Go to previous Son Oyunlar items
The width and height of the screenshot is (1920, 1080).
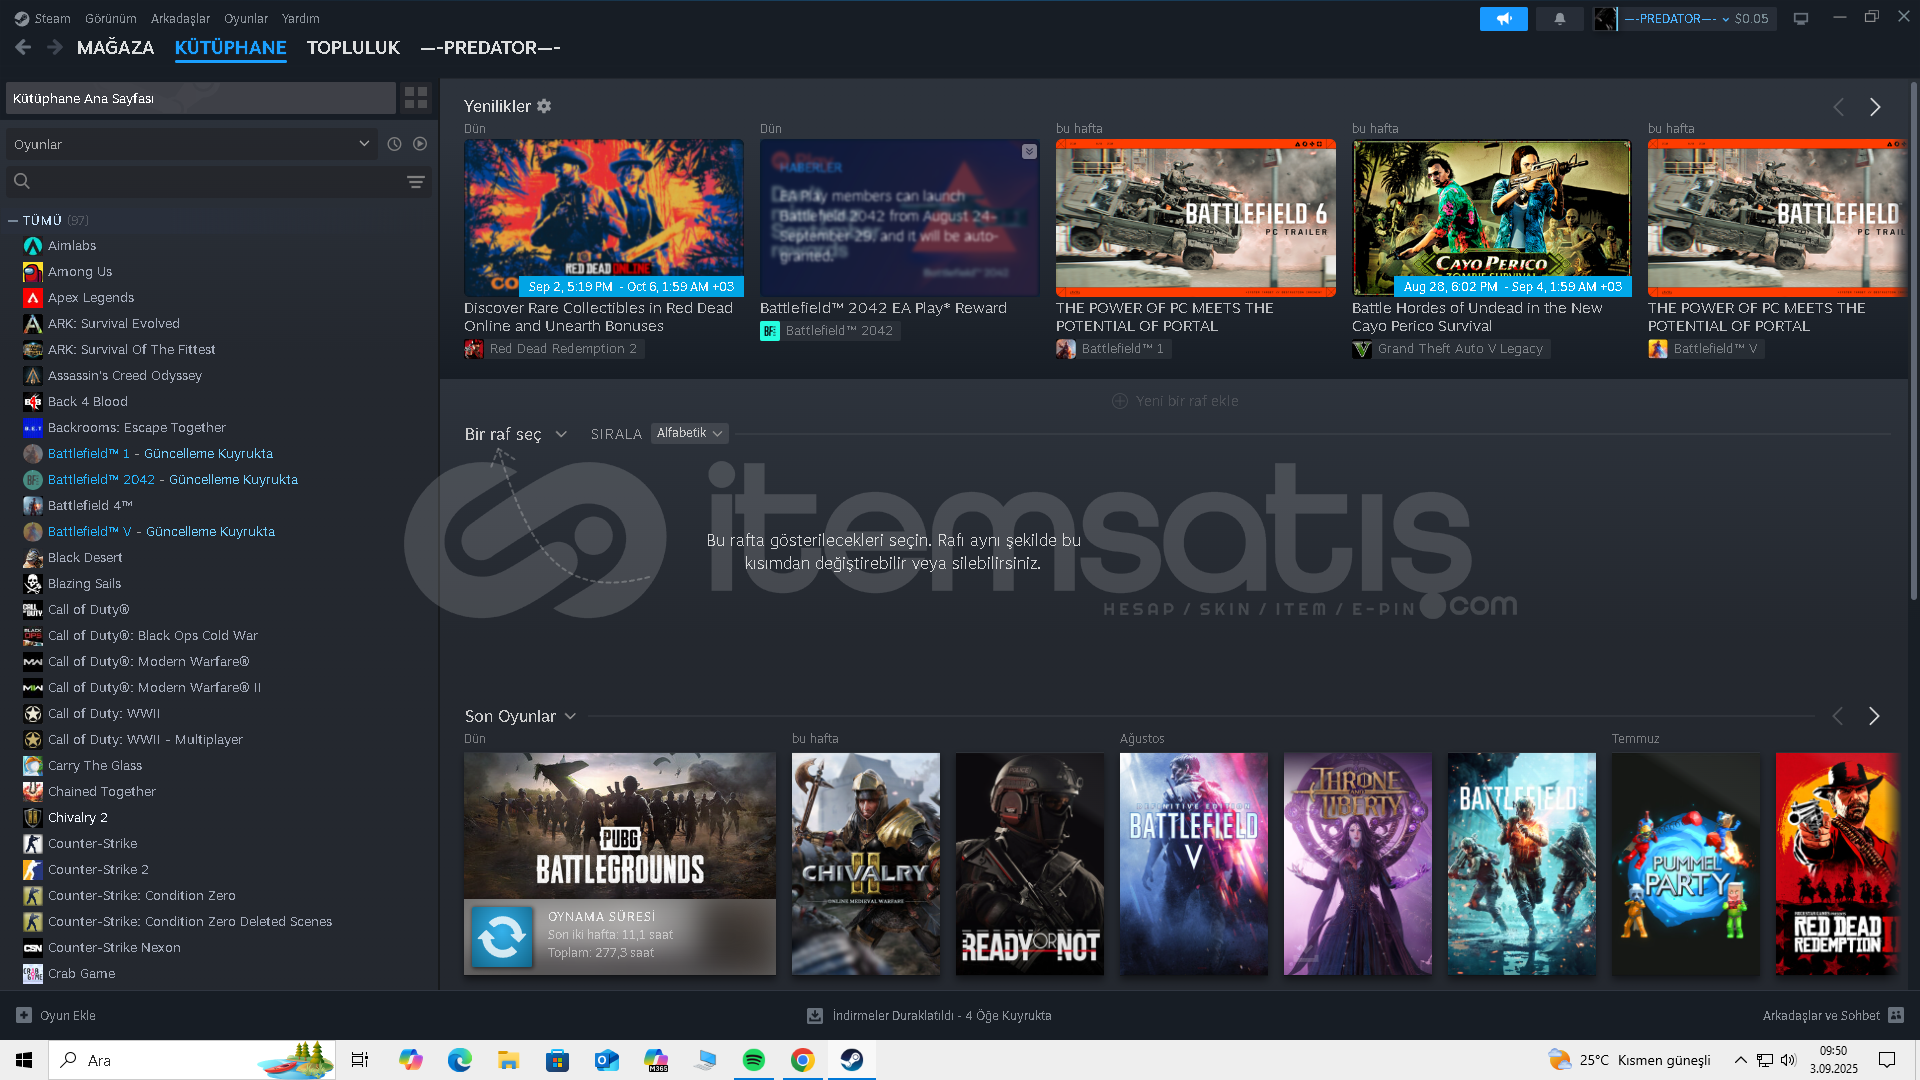1838,716
